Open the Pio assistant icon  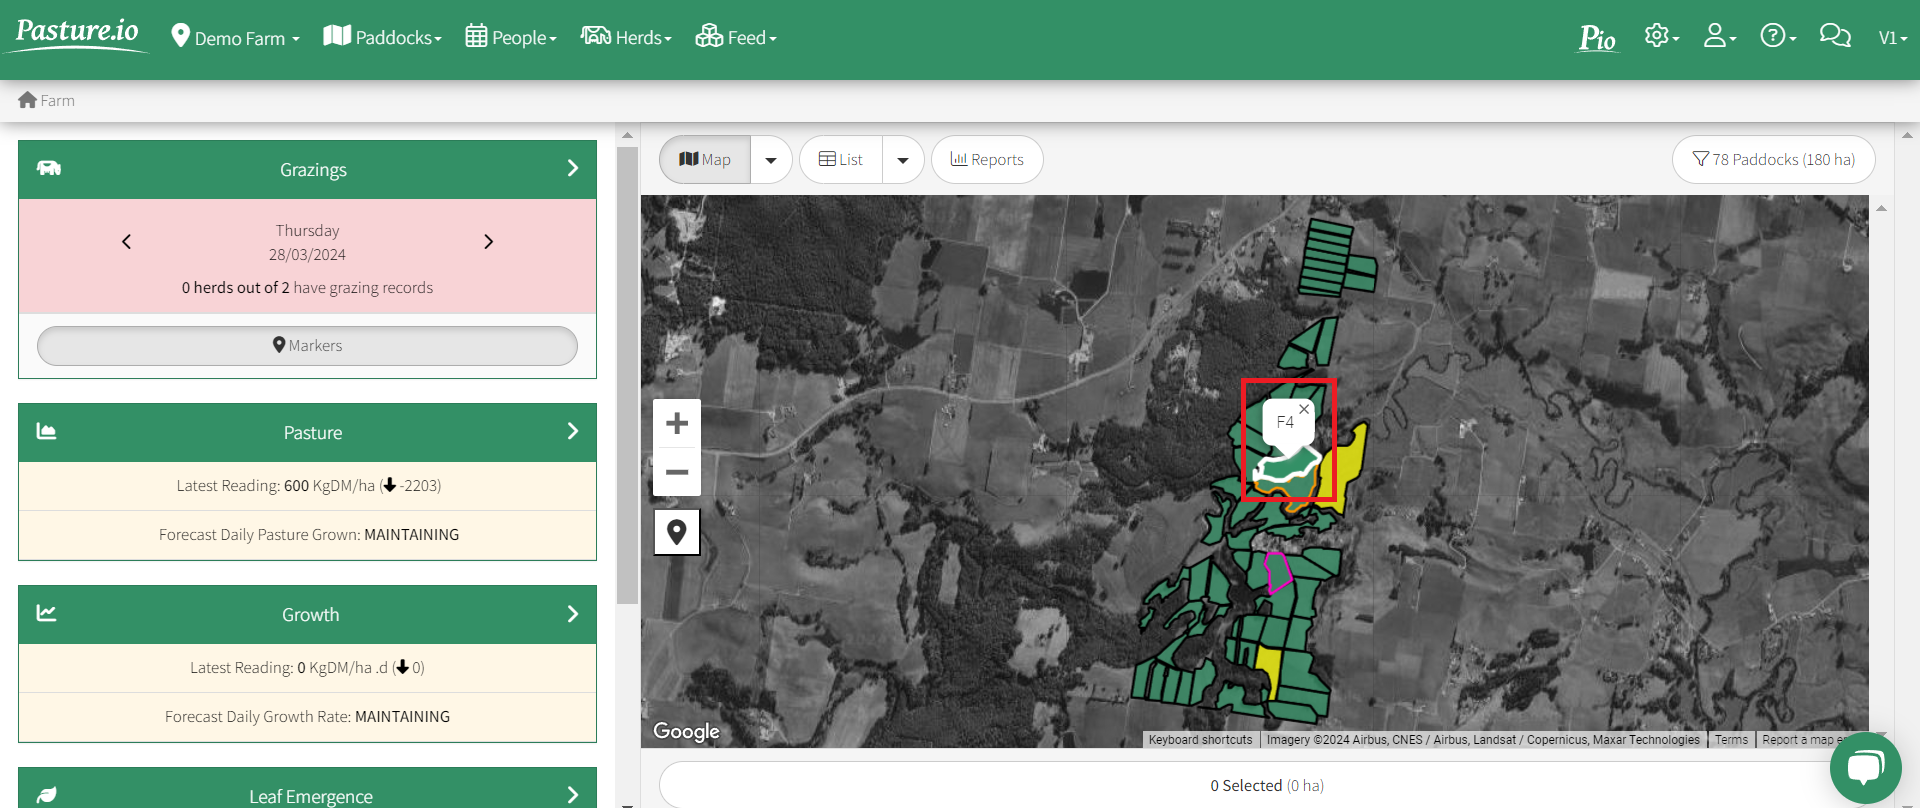[x=1597, y=38]
